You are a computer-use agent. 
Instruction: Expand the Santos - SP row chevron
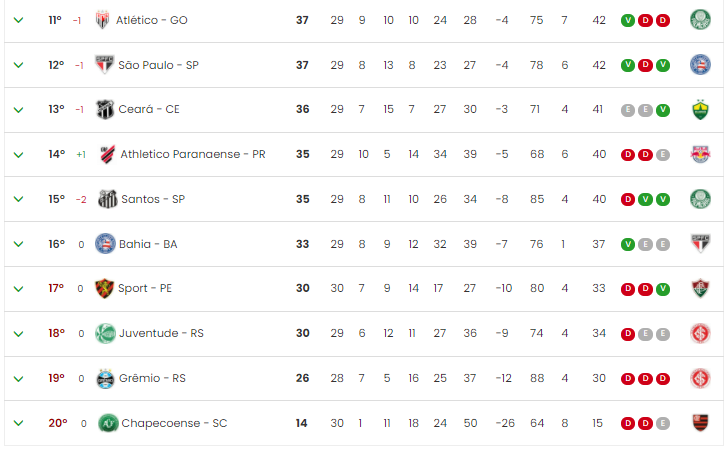19,199
